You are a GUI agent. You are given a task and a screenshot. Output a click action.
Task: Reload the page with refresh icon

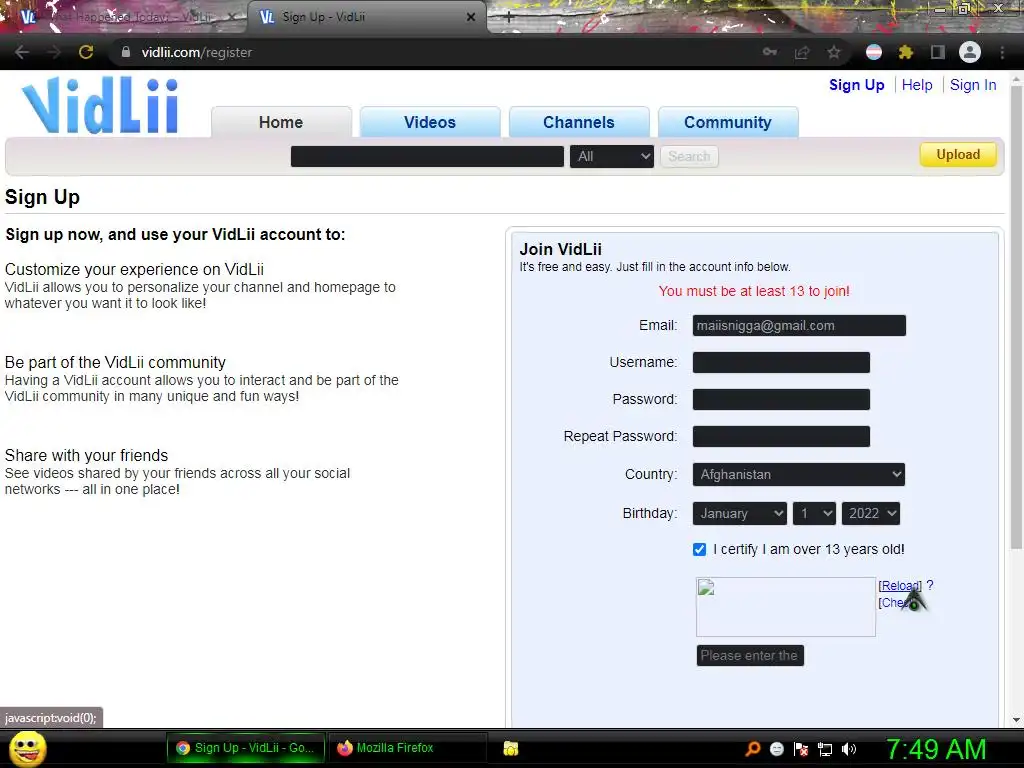click(86, 52)
